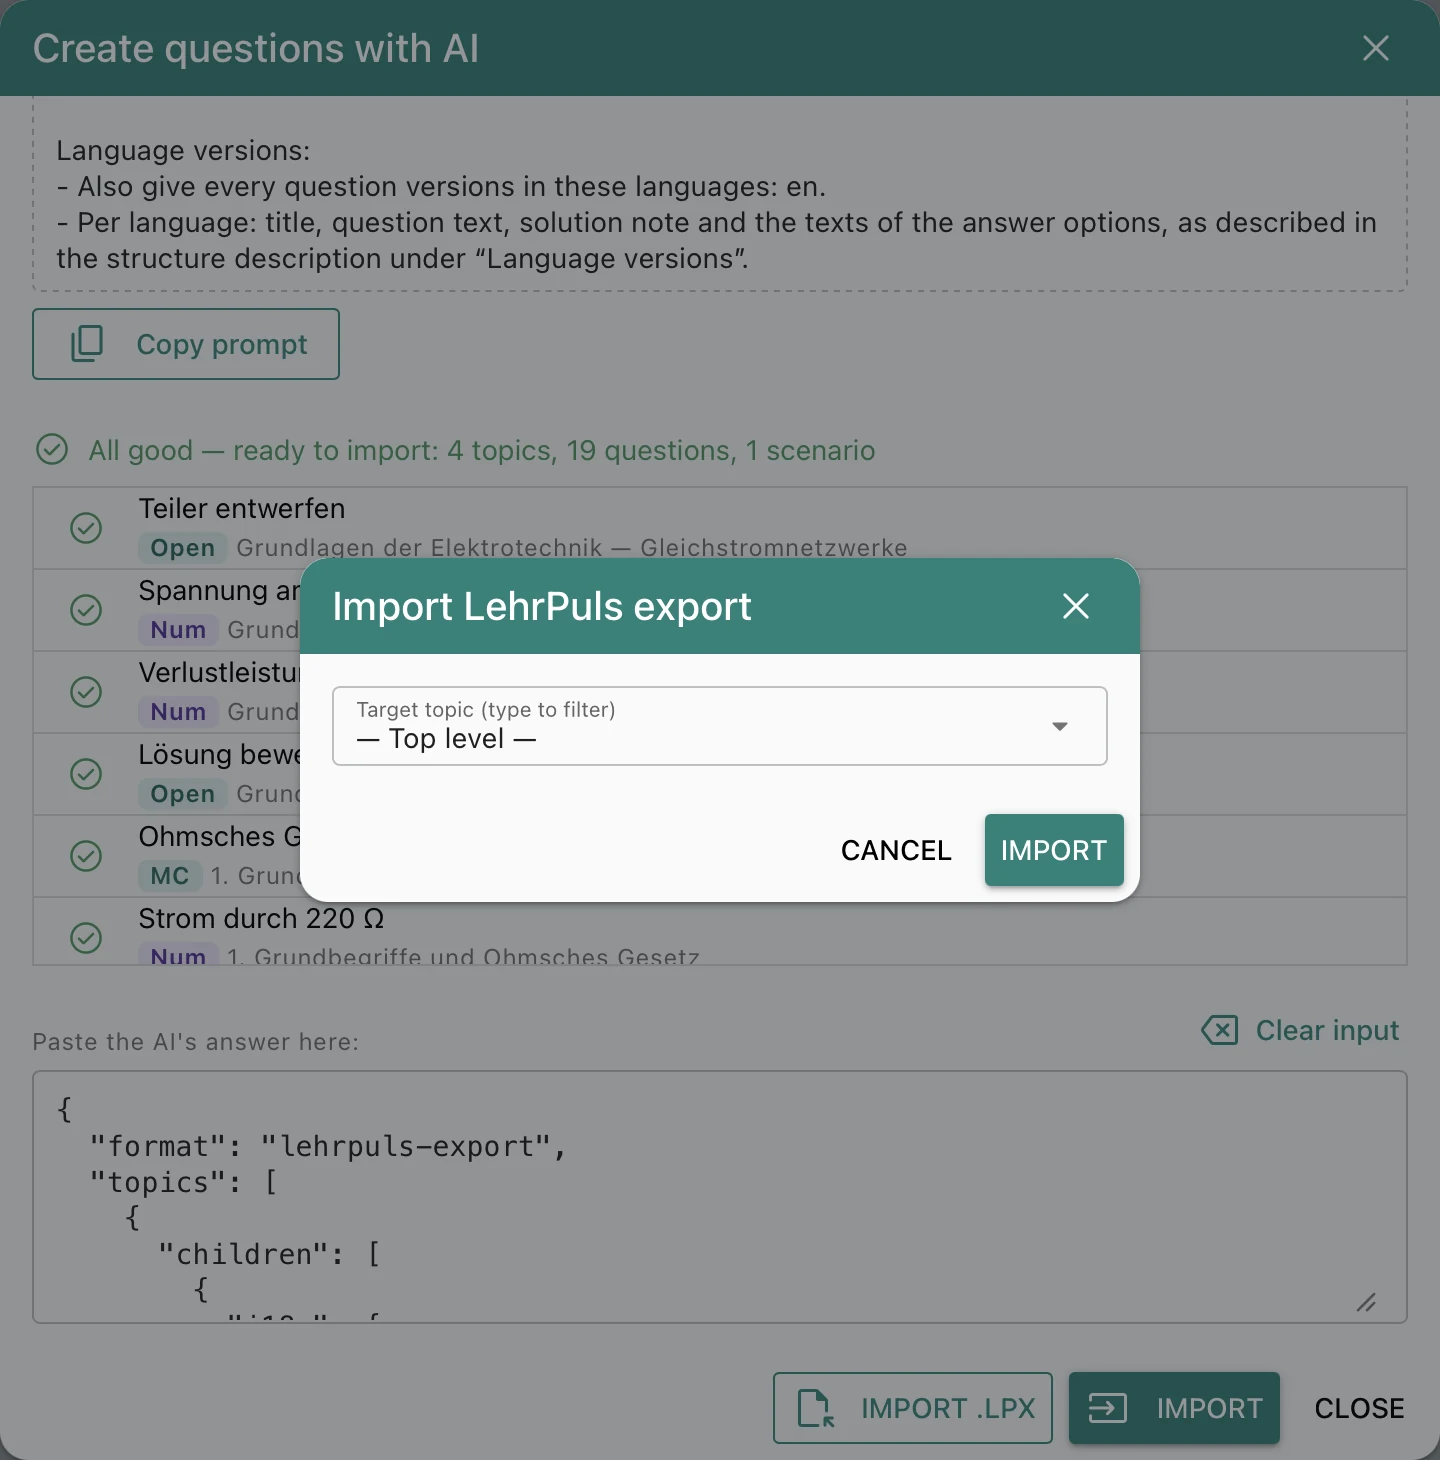
Task: Close the Import LehrPuls export dialog
Action: pos(1076,606)
